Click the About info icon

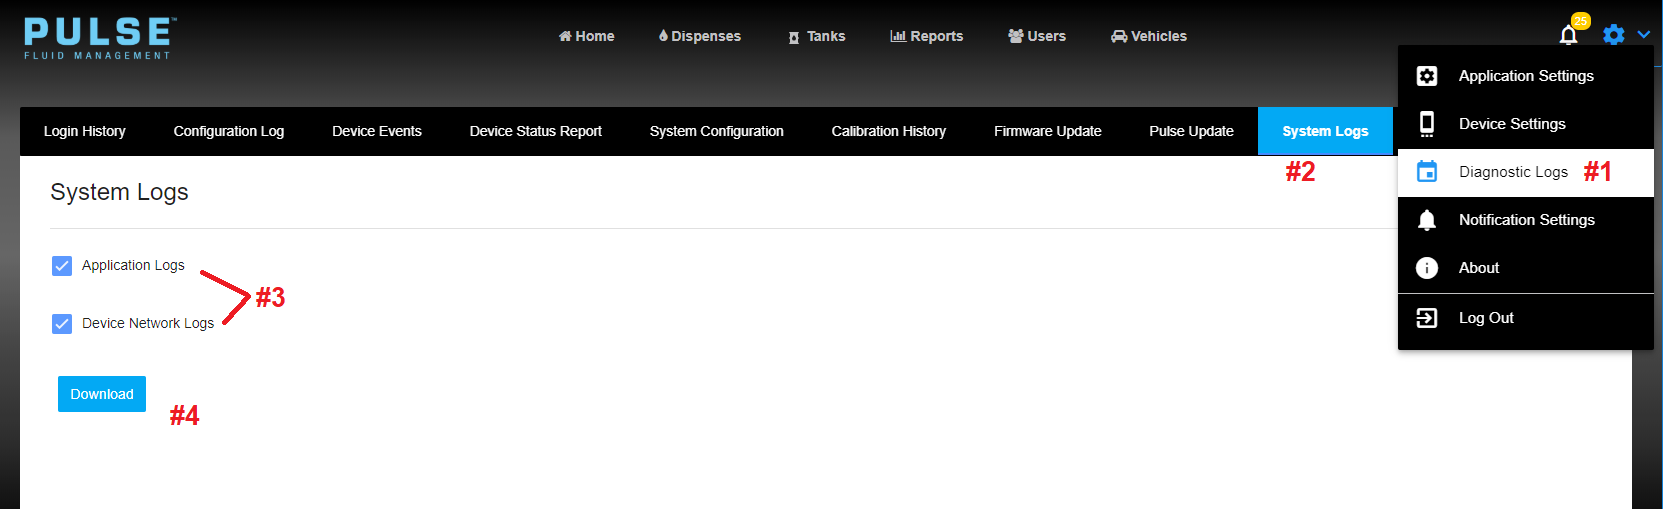[1427, 268]
